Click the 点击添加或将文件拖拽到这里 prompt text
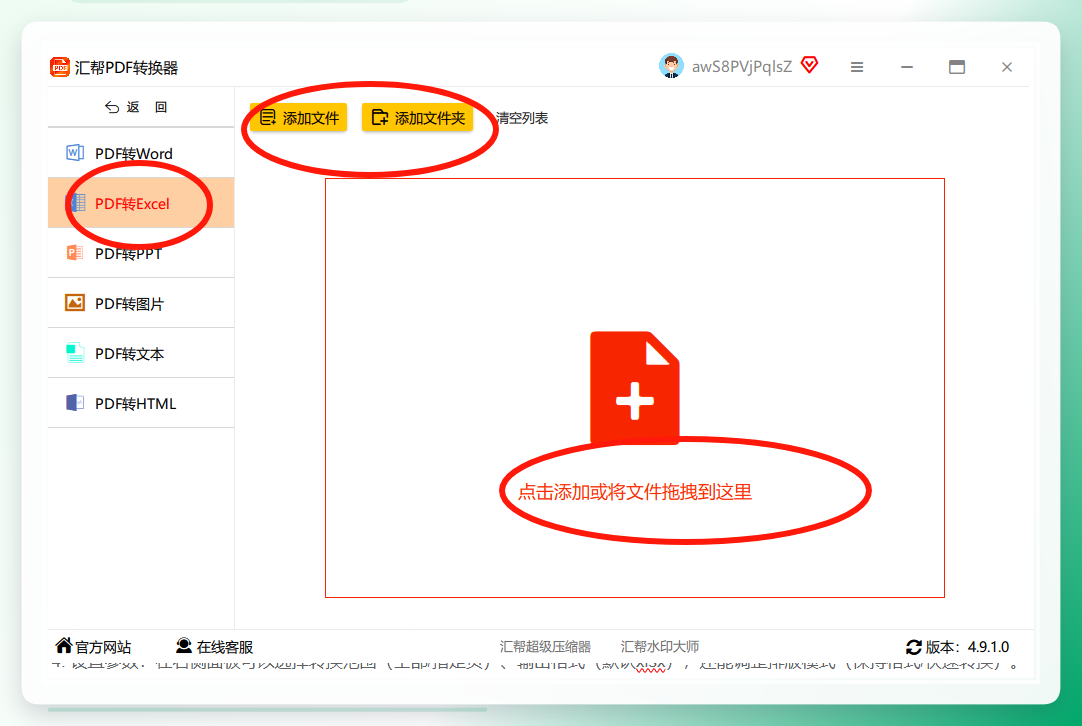 (635, 492)
